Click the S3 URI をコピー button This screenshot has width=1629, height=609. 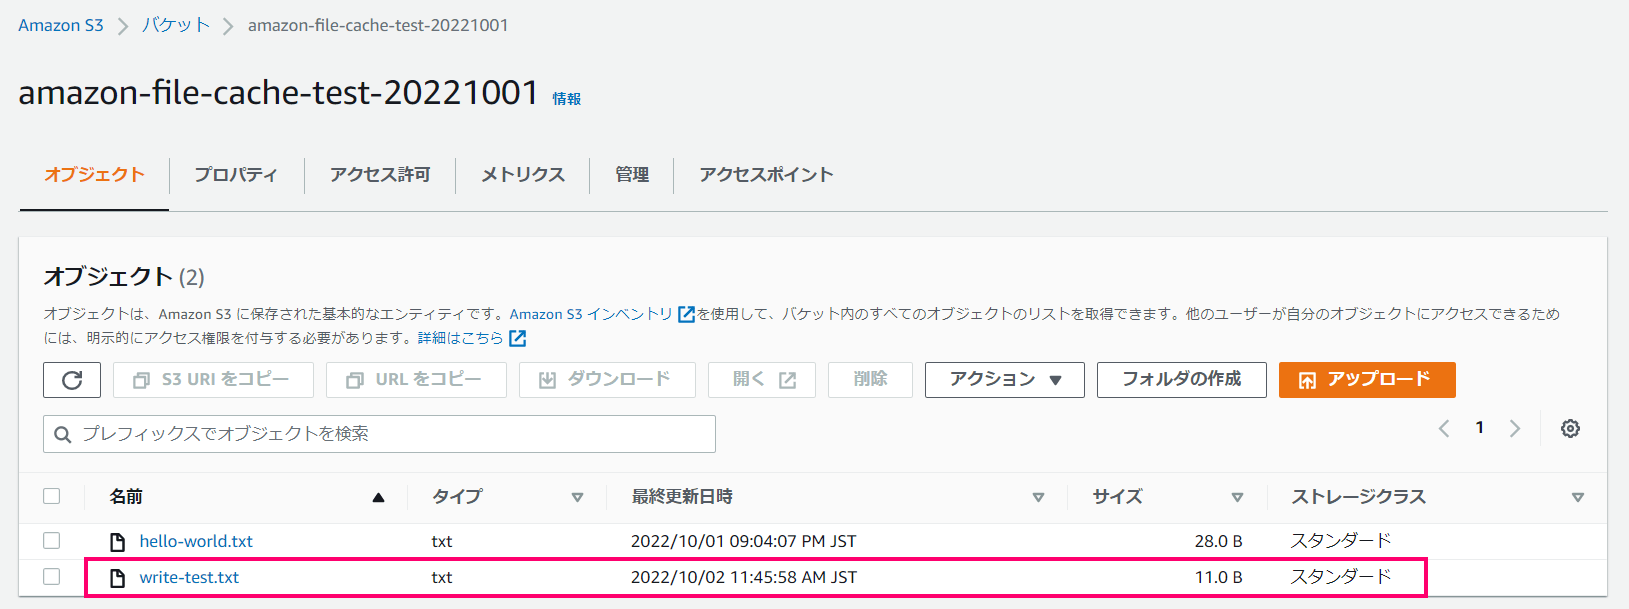pyautogui.click(x=213, y=380)
